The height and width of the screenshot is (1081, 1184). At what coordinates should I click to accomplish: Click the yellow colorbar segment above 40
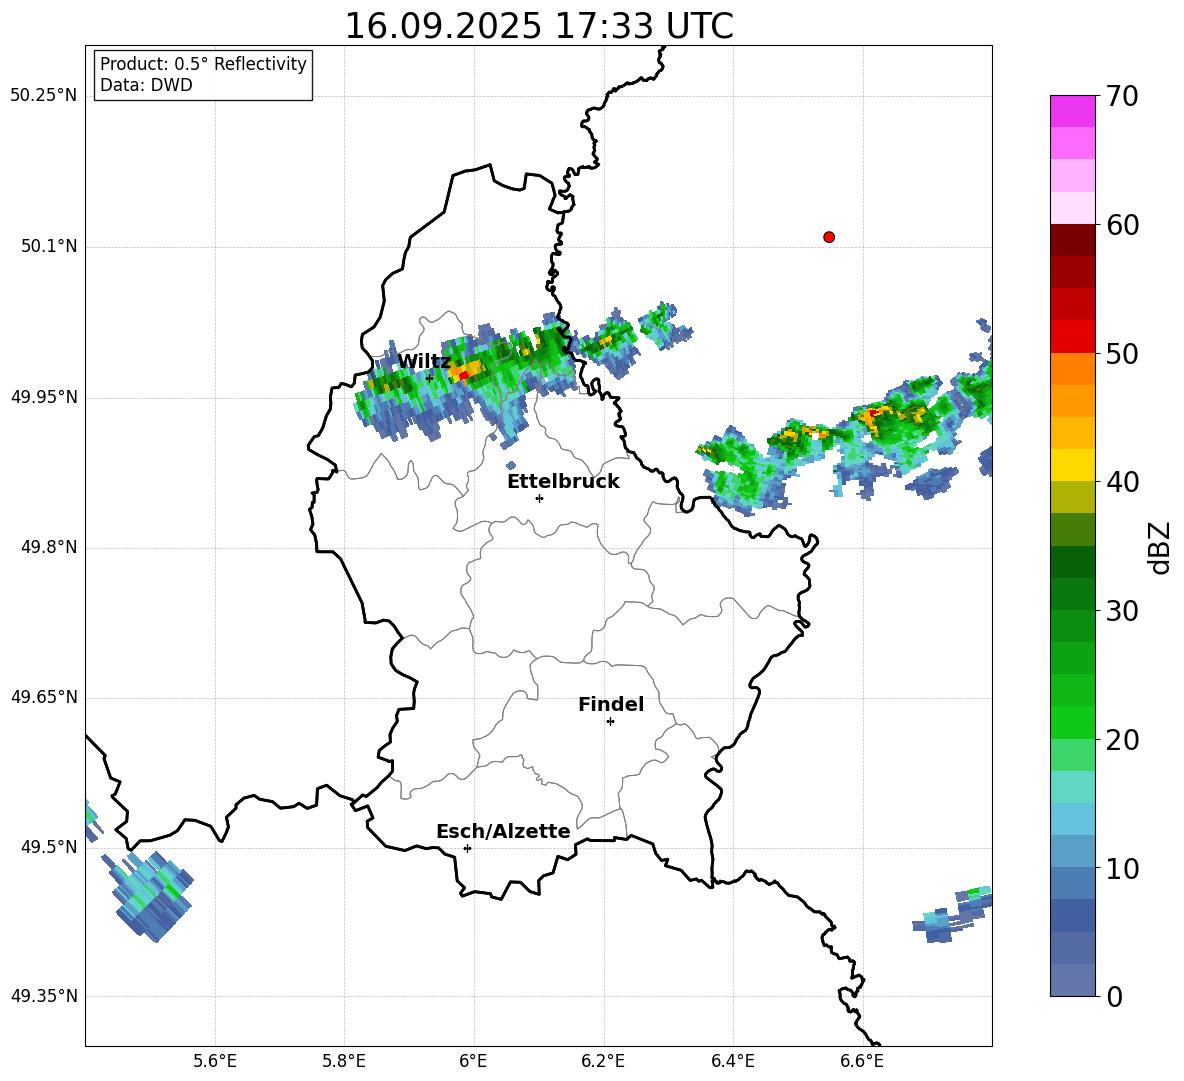[x=1073, y=465]
